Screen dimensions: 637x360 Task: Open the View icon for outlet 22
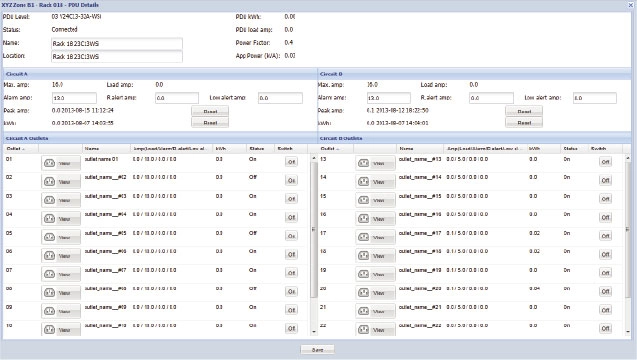375,330
